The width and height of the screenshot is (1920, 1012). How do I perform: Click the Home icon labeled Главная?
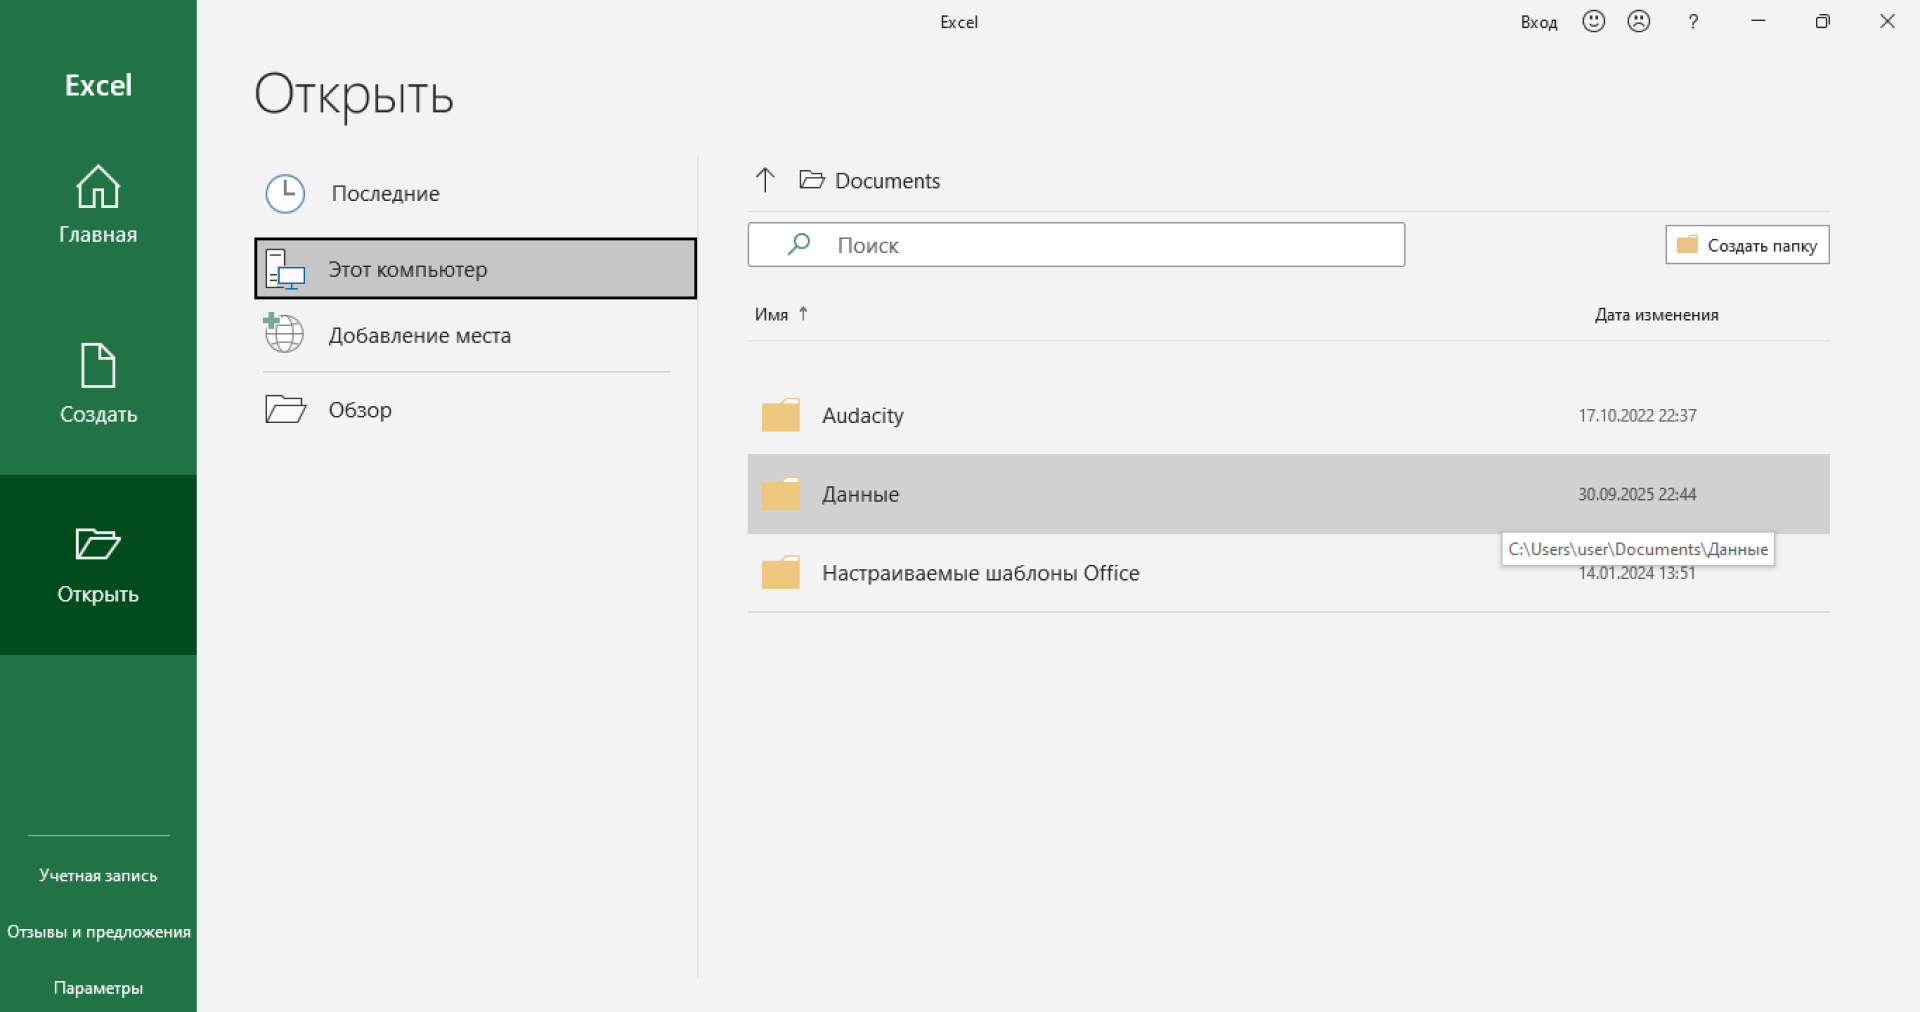(x=98, y=187)
